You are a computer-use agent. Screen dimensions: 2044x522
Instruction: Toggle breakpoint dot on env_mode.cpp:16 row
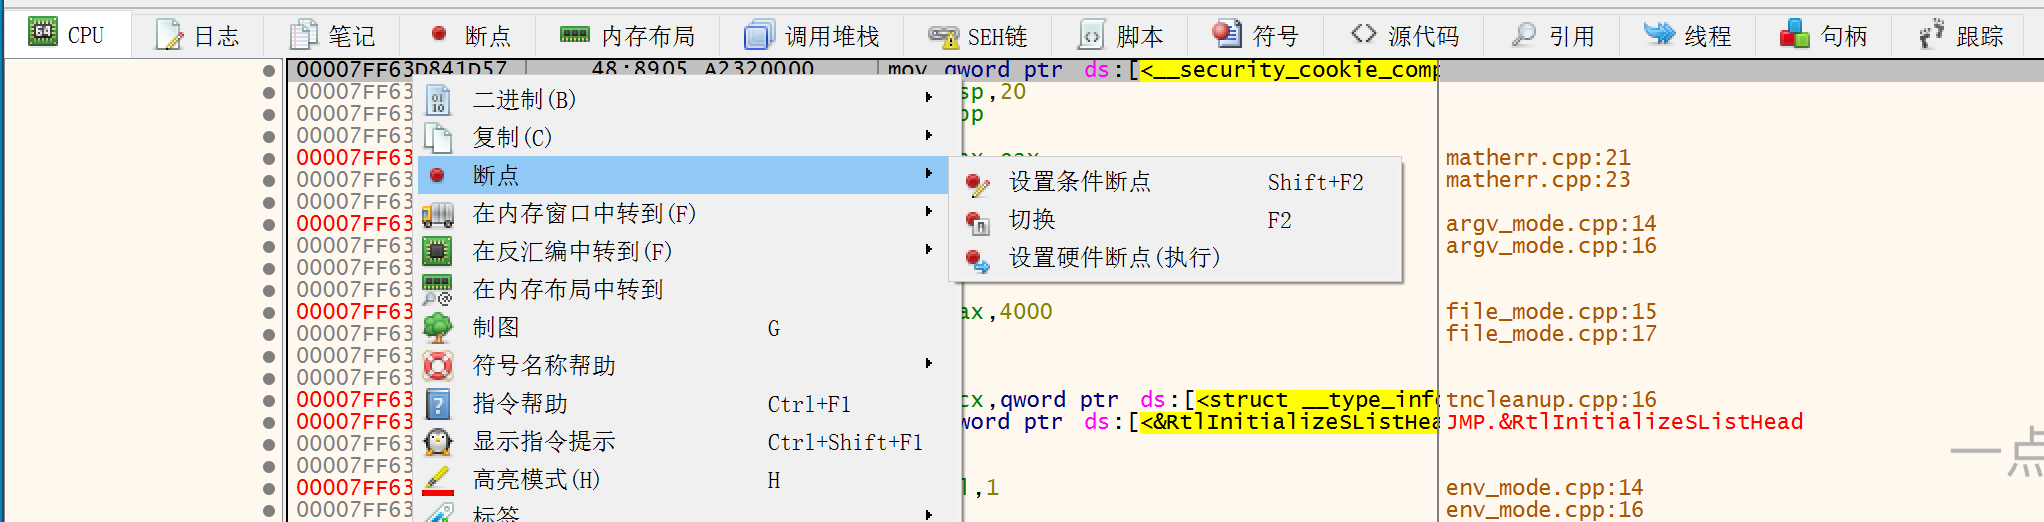tap(269, 510)
